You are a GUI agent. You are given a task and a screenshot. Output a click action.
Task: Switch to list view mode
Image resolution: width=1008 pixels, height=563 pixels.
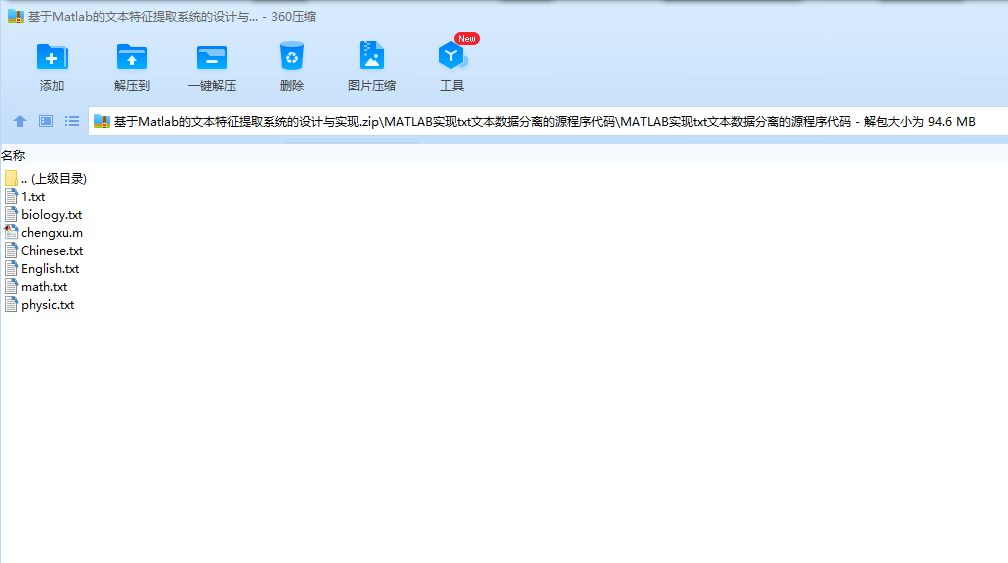pos(71,121)
